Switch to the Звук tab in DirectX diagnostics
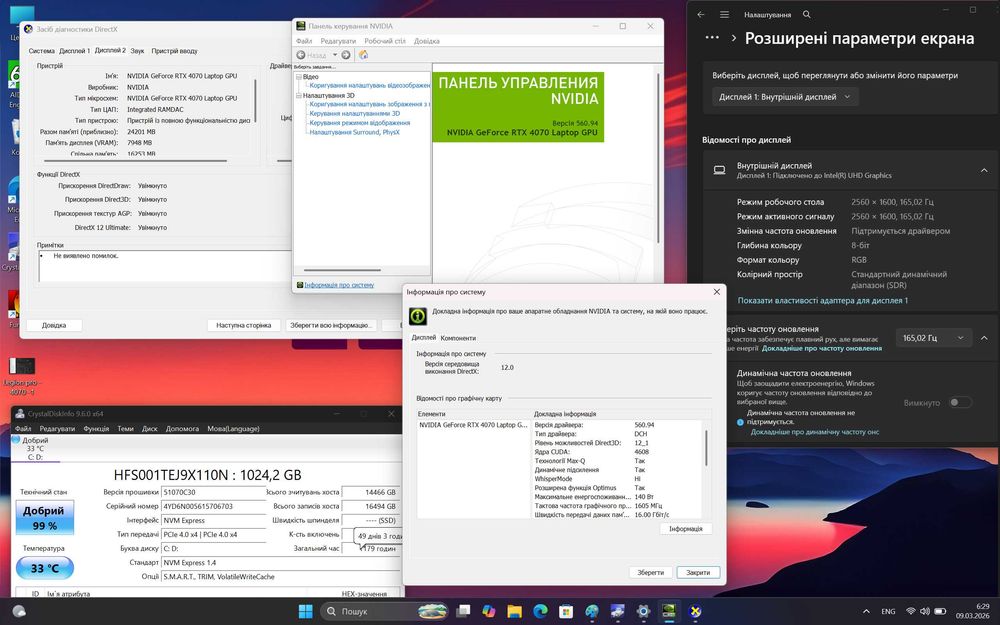The width and height of the screenshot is (1000, 625). point(137,51)
